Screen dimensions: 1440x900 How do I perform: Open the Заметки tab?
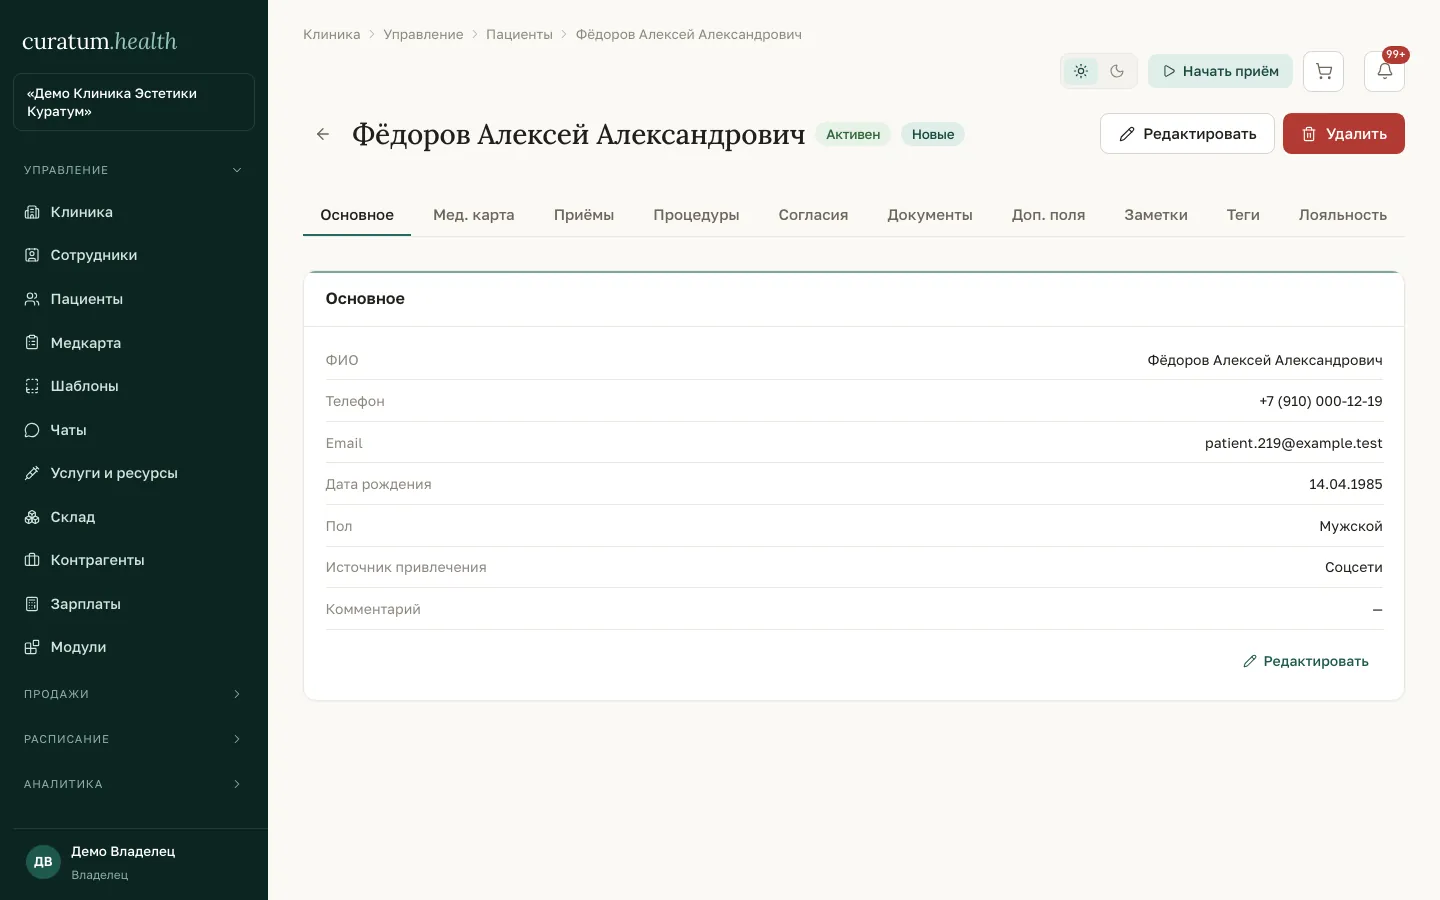[x=1156, y=215]
